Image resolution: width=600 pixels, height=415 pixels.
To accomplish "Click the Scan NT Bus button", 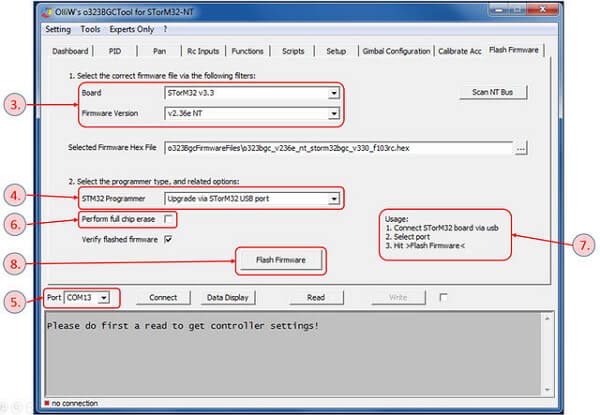I will click(x=492, y=92).
